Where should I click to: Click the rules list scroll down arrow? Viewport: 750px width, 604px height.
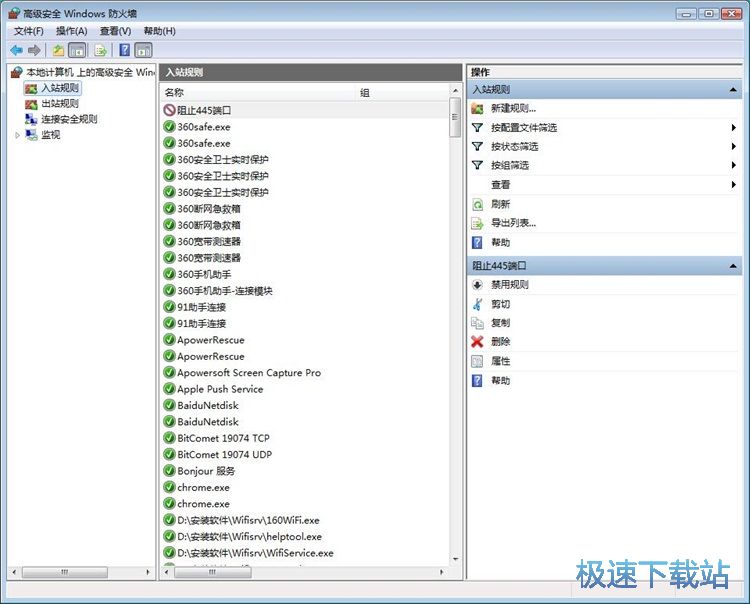[455, 559]
